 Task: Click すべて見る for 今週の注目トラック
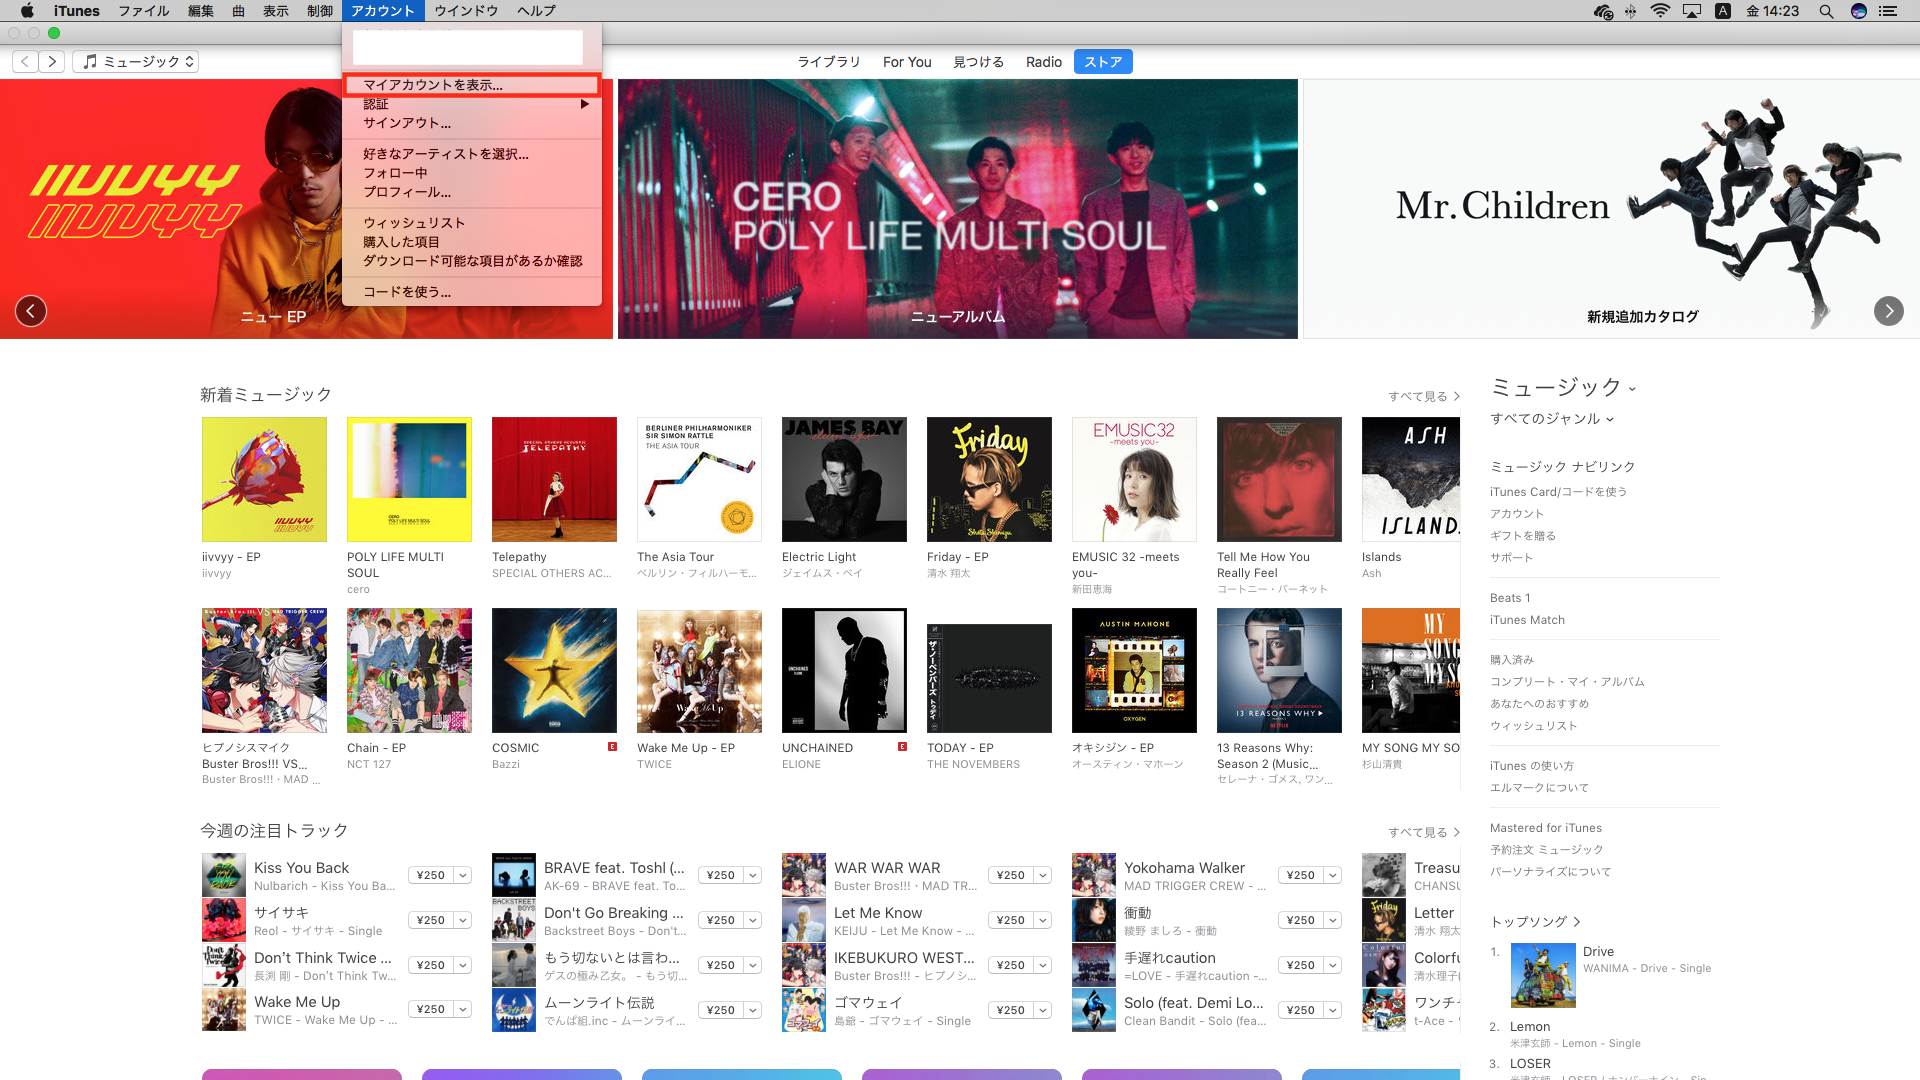[x=1423, y=833]
